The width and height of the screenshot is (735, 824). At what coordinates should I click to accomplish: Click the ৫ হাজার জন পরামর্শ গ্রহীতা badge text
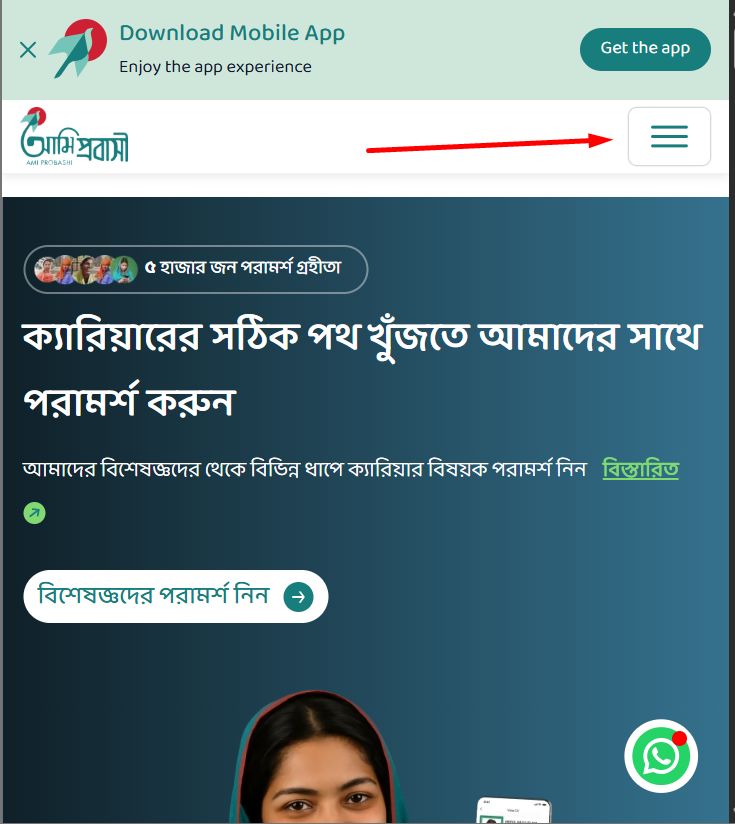point(243,267)
